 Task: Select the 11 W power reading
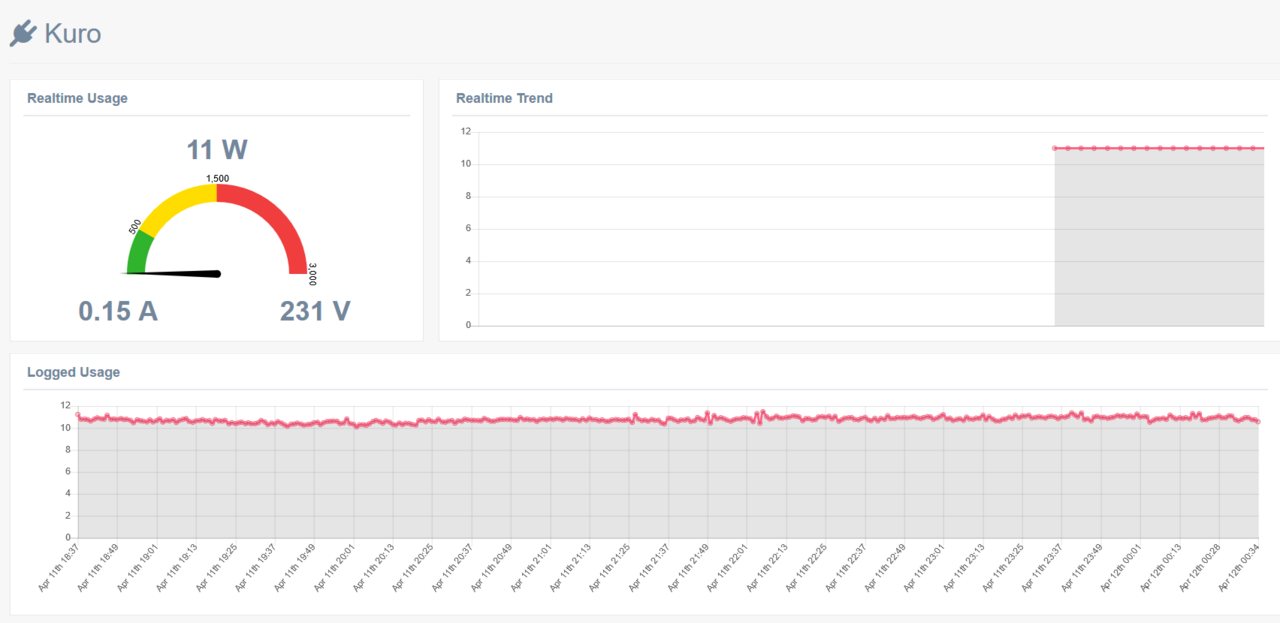(217, 150)
